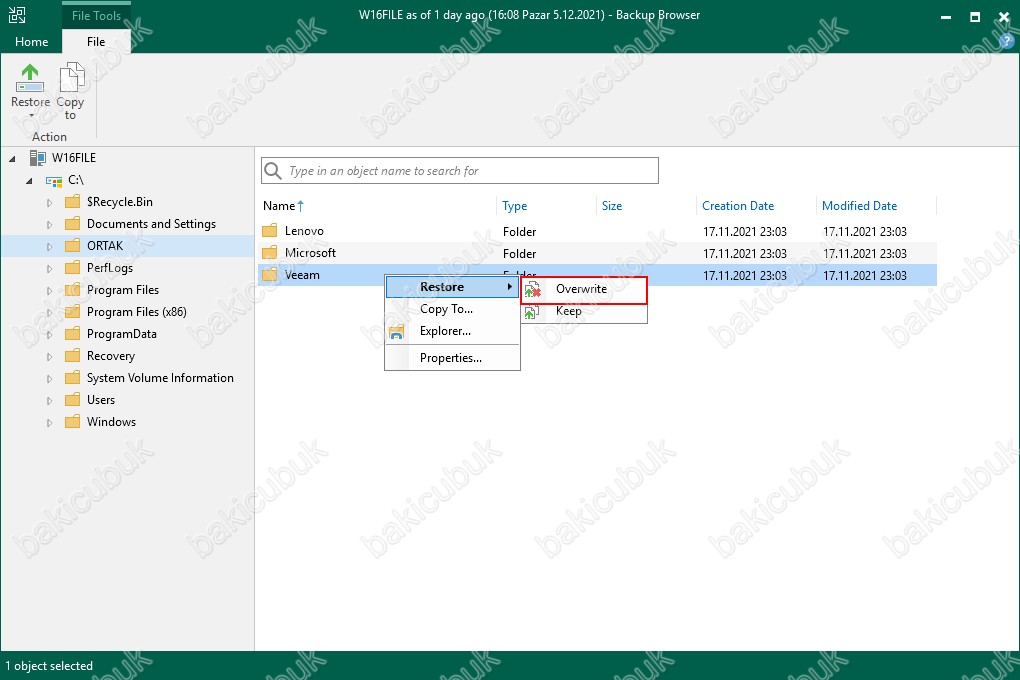1020x680 pixels.
Task: Collapse the W16FILE tree node
Action: click(x=12, y=159)
